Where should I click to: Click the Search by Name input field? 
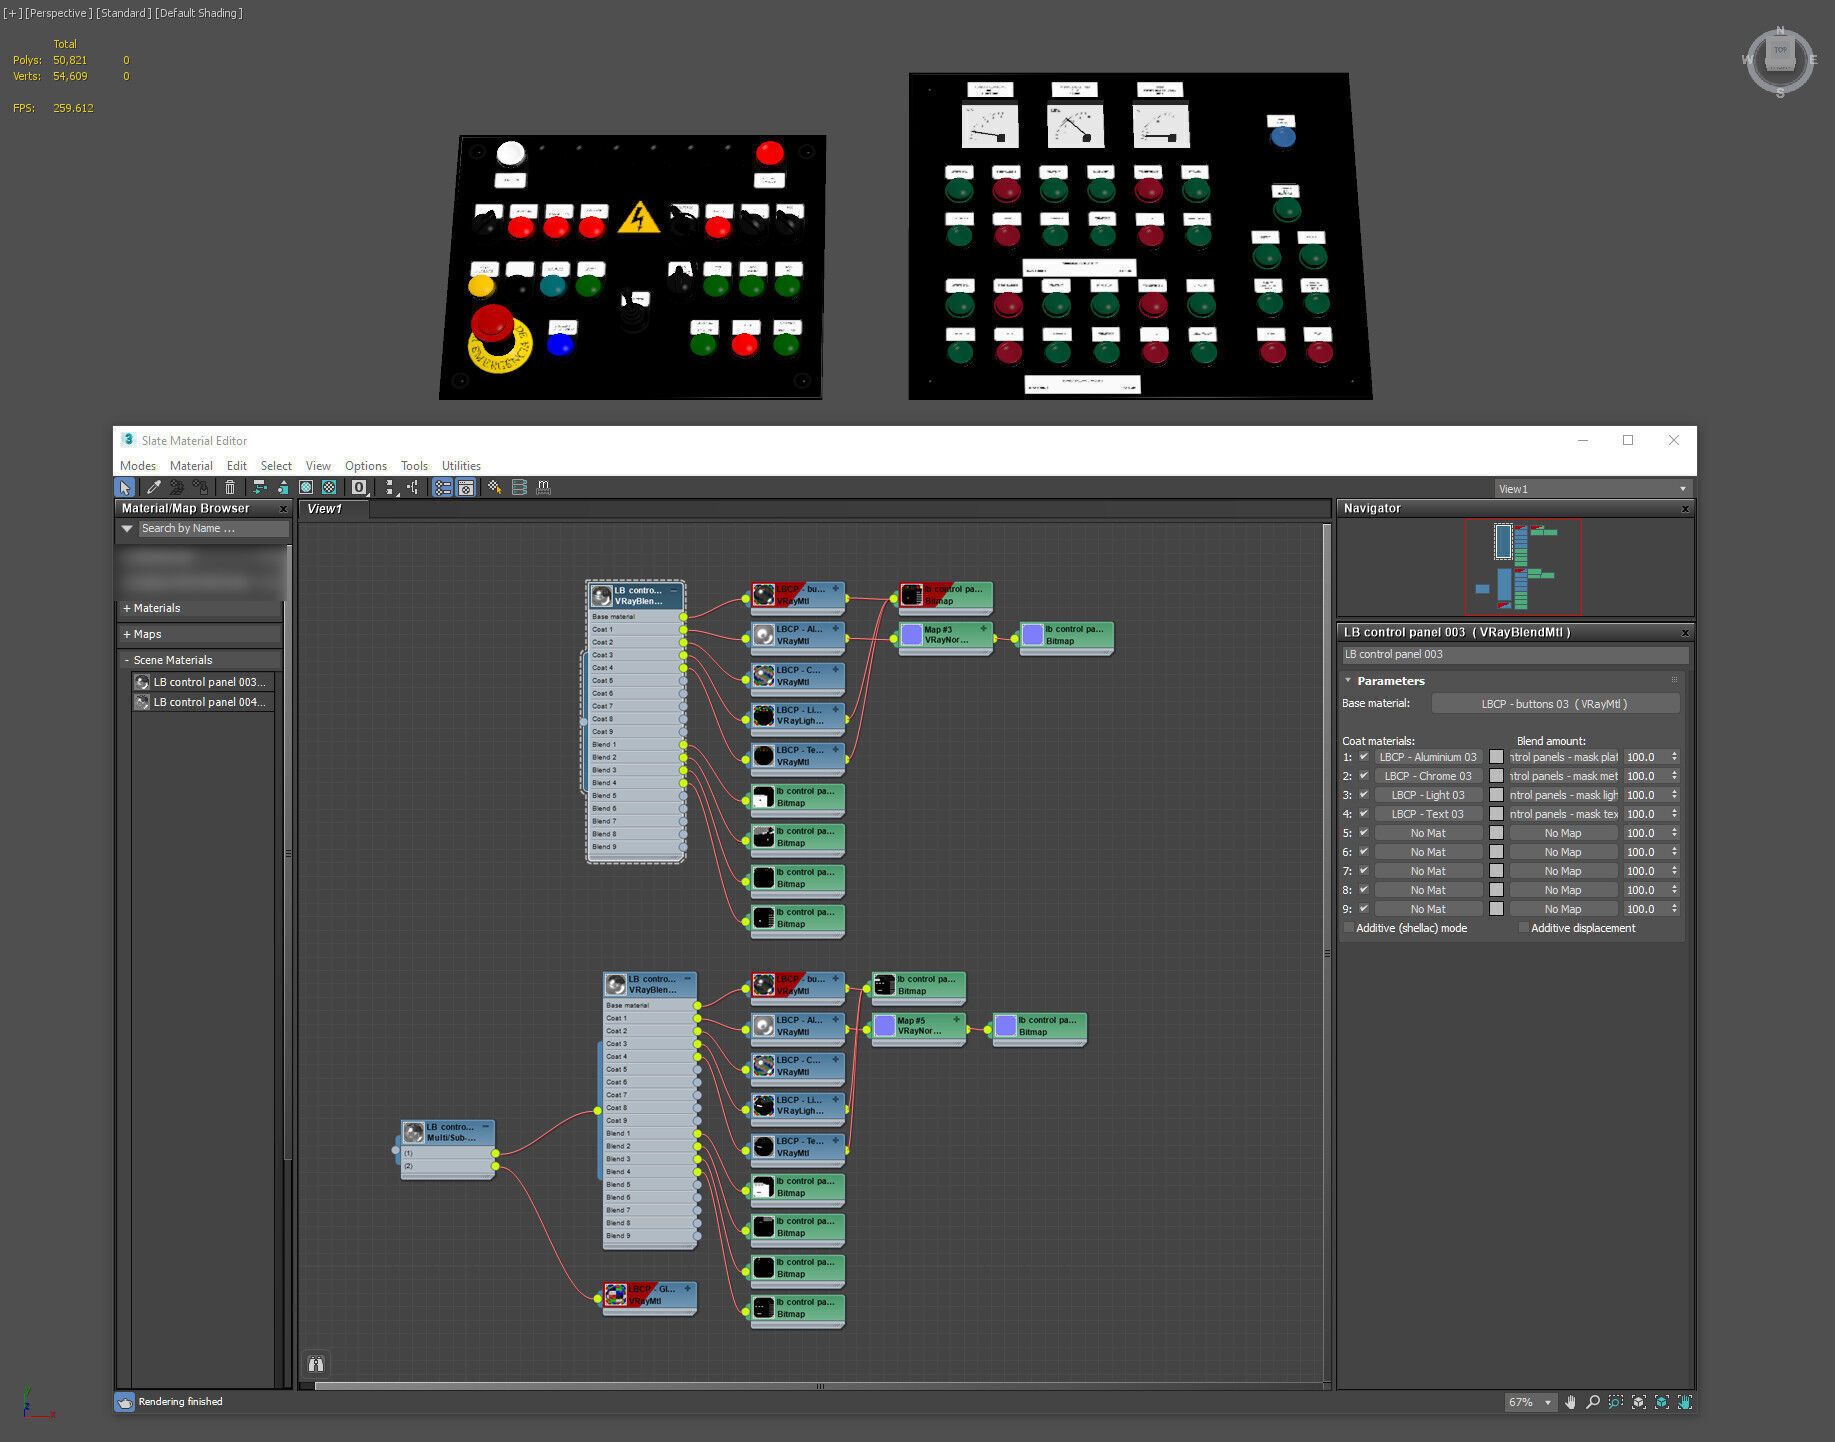pyautogui.click(x=213, y=528)
